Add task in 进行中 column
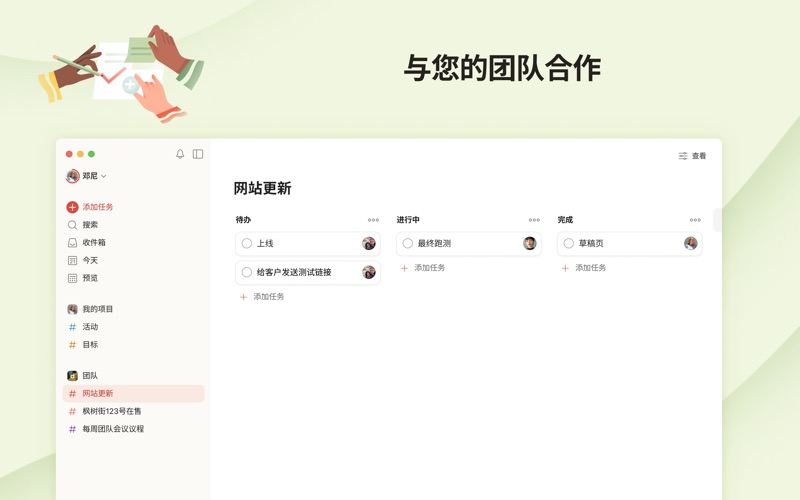 pos(430,268)
